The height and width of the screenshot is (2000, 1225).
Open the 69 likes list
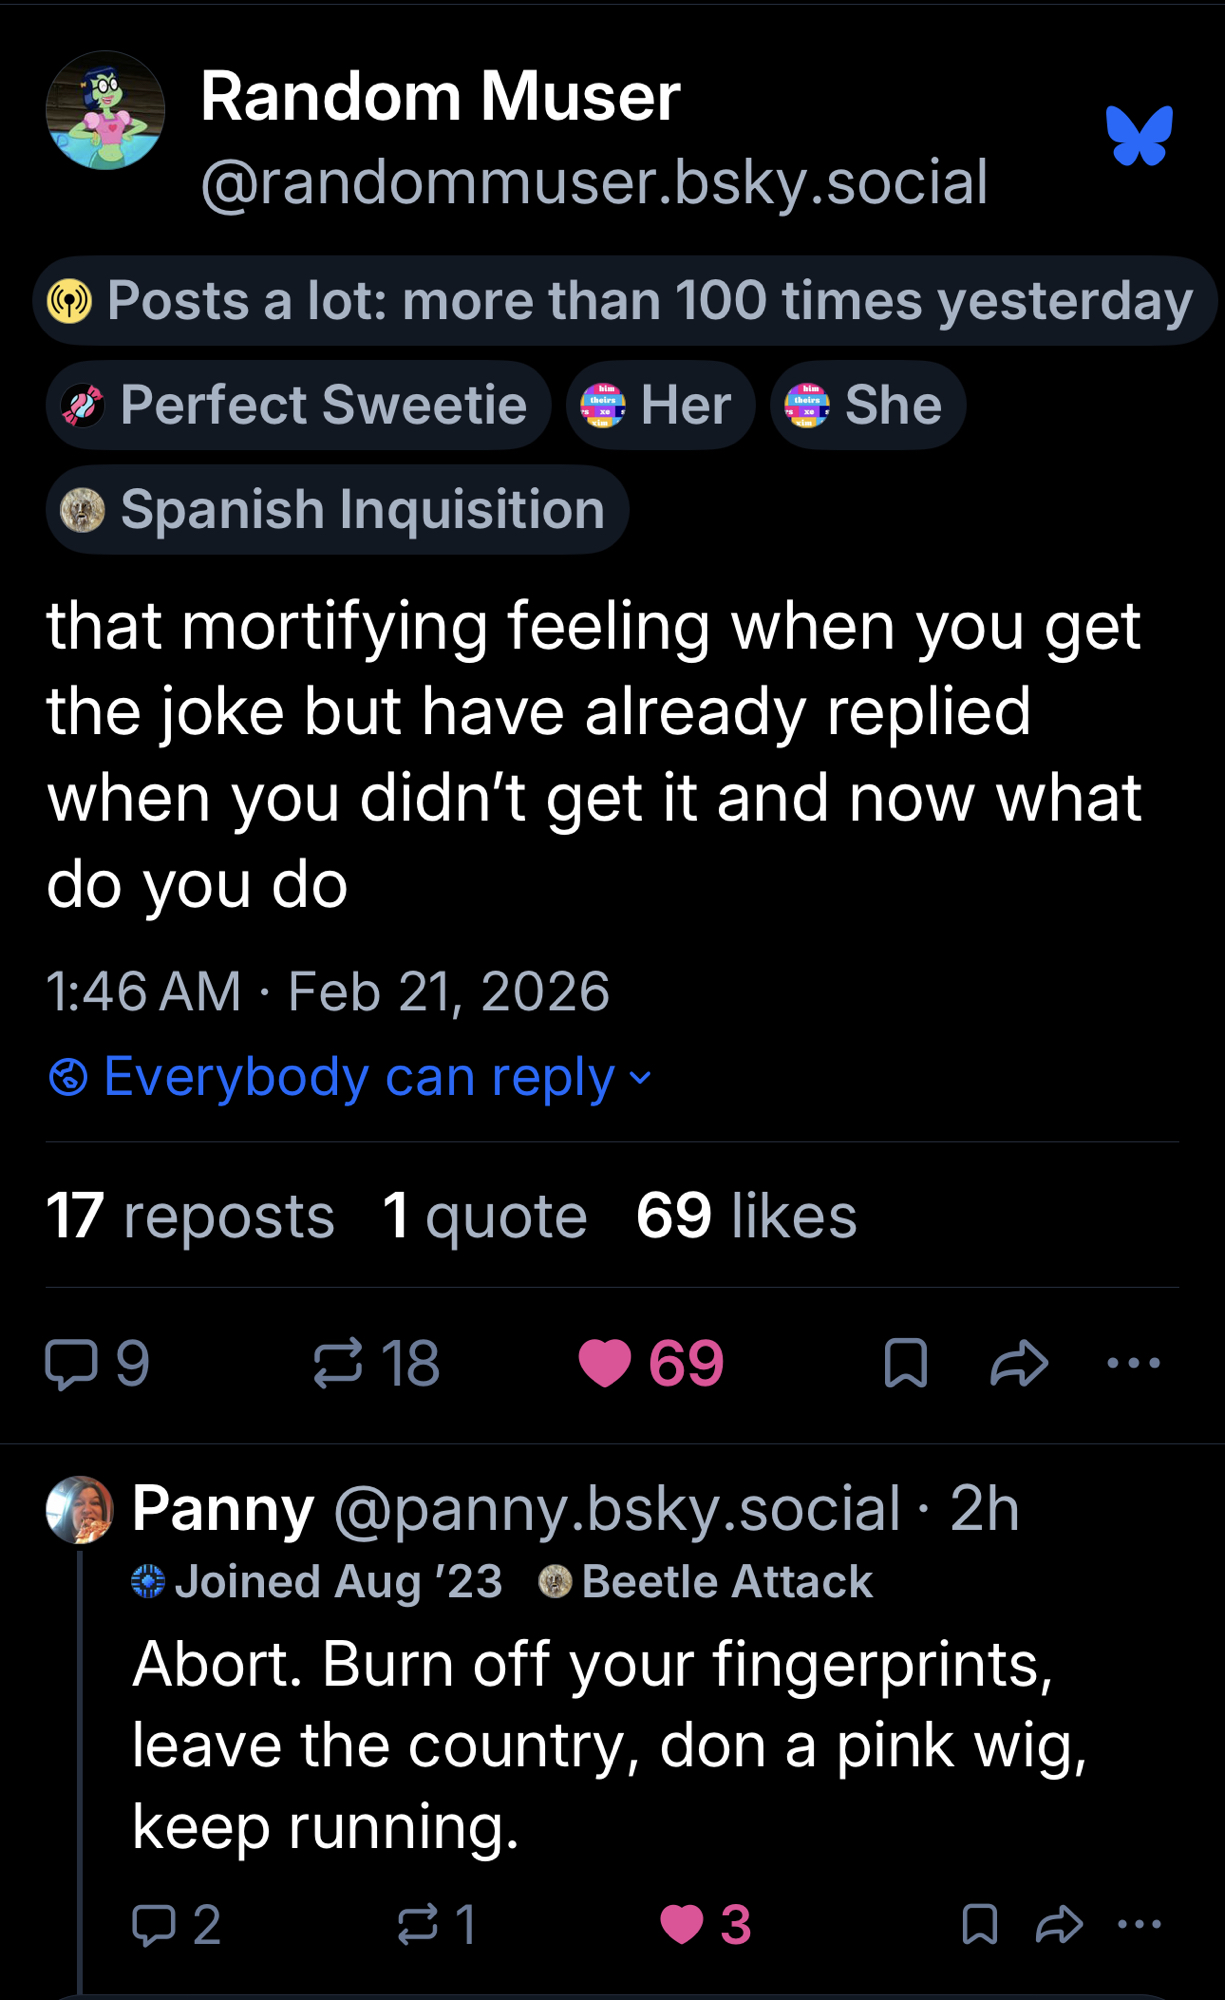point(746,1216)
